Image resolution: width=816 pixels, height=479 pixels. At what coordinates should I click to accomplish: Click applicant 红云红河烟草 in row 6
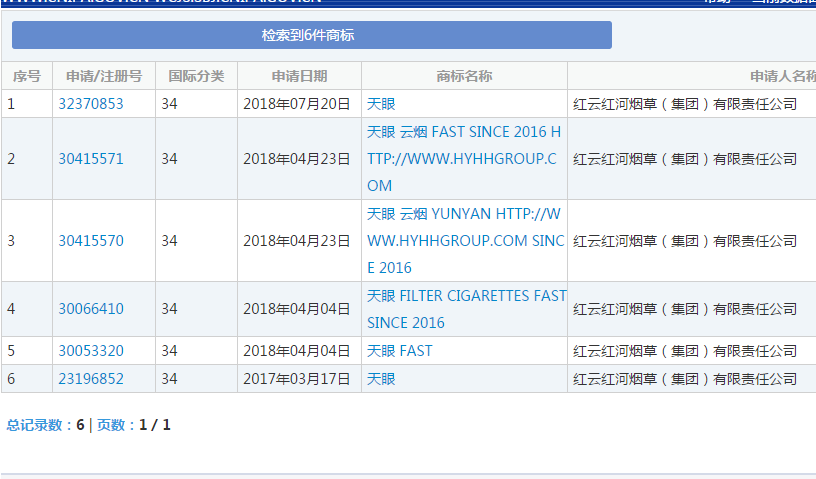(685, 379)
